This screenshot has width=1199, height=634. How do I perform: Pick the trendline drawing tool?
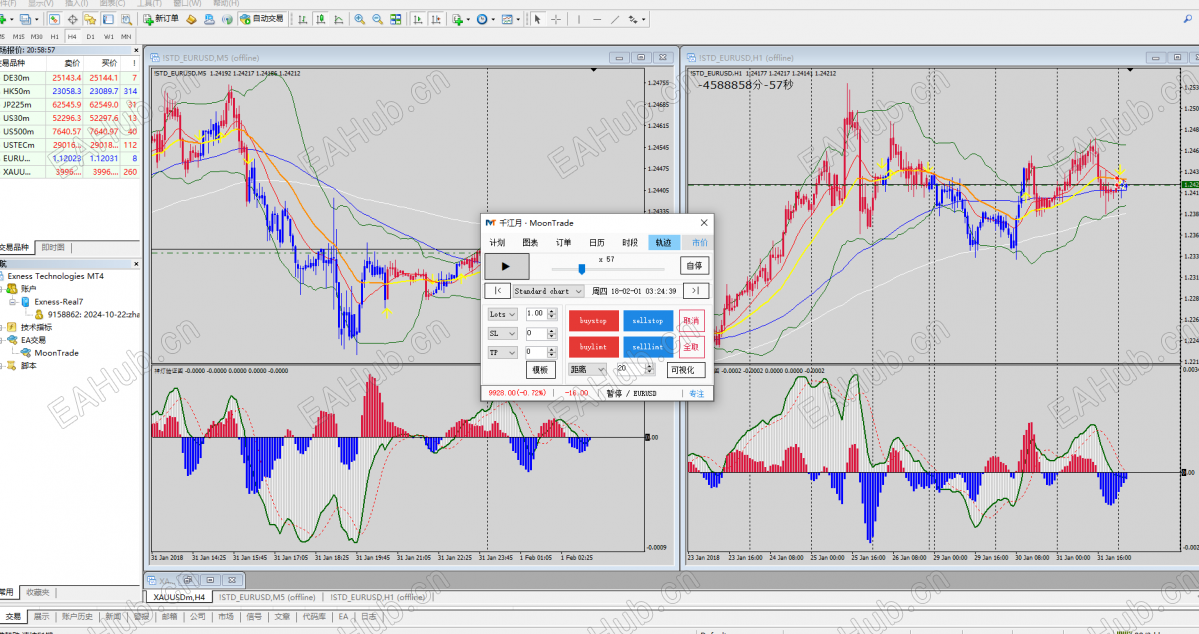[616, 19]
